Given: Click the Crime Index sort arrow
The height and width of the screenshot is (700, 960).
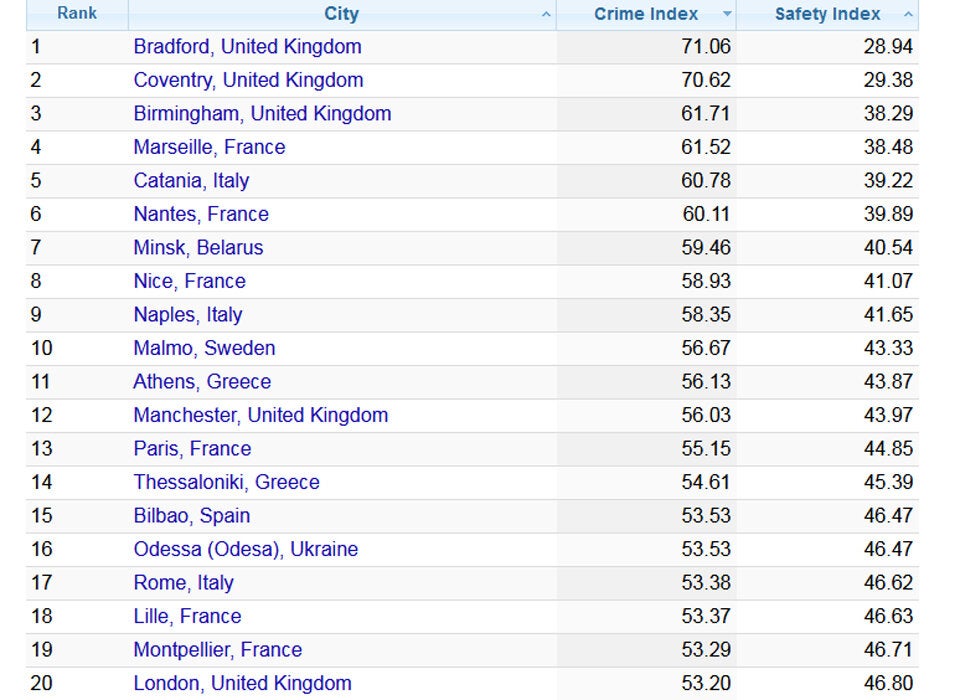Looking at the screenshot, I should pyautogui.click(x=727, y=15).
